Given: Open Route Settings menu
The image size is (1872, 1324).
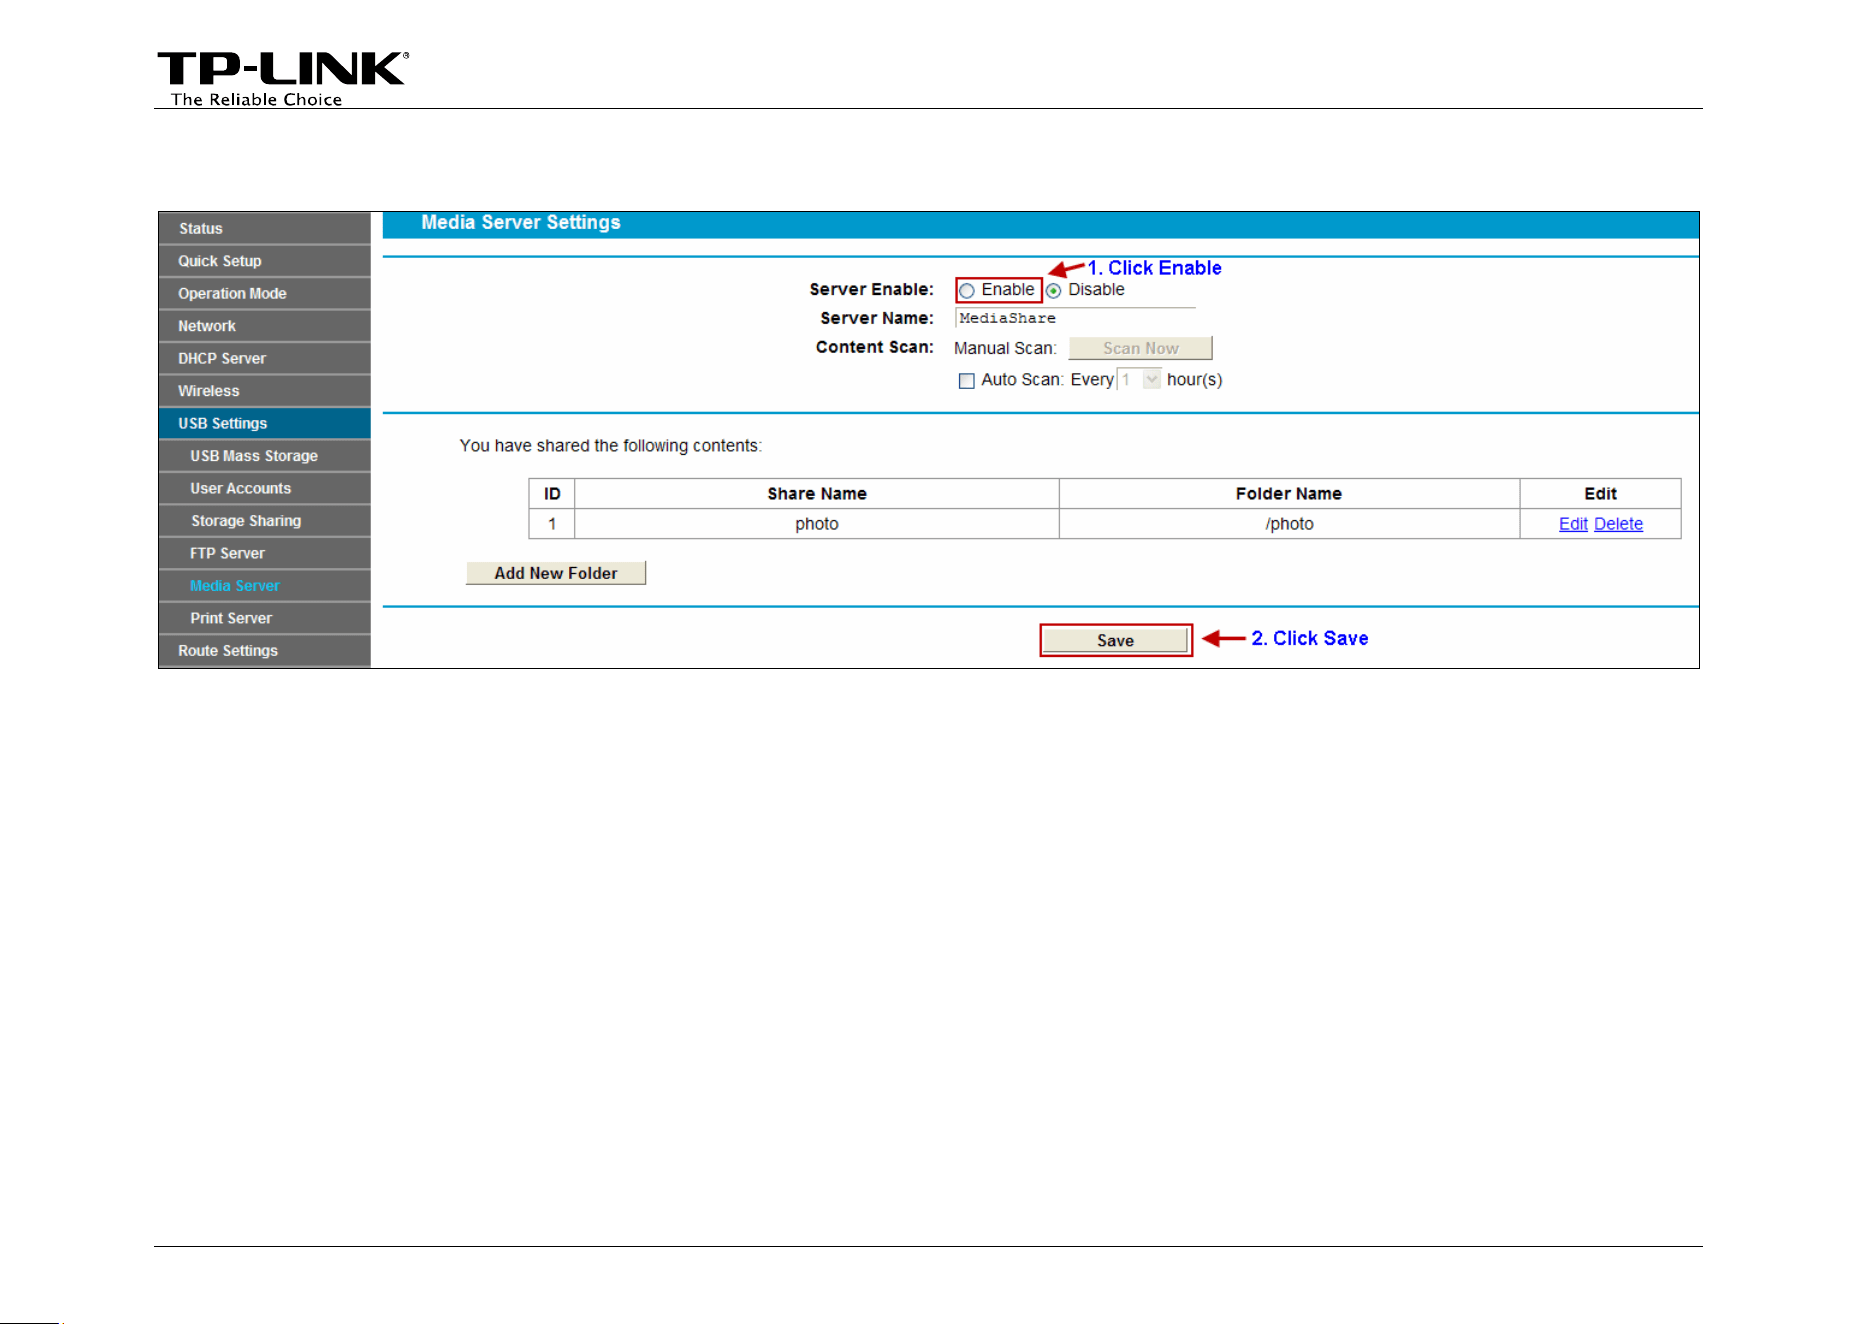Looking at the screenshot, I should (x=265, y=651).
